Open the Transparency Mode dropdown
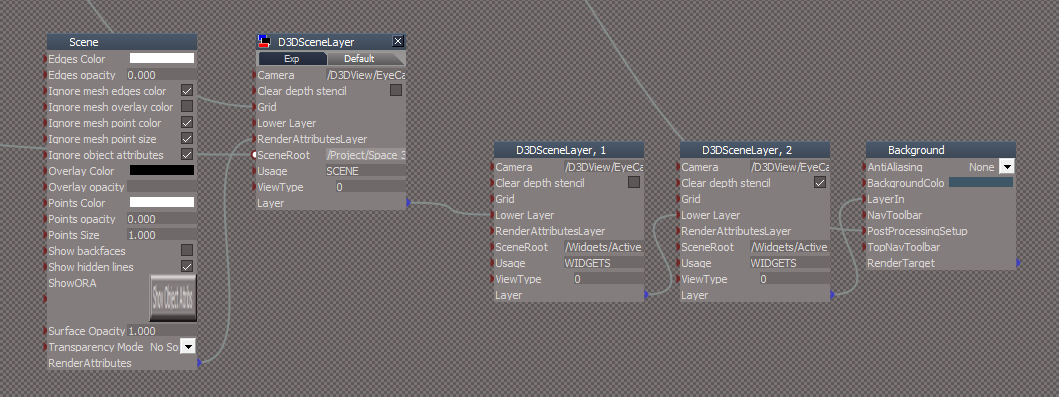 pos(188,347)
